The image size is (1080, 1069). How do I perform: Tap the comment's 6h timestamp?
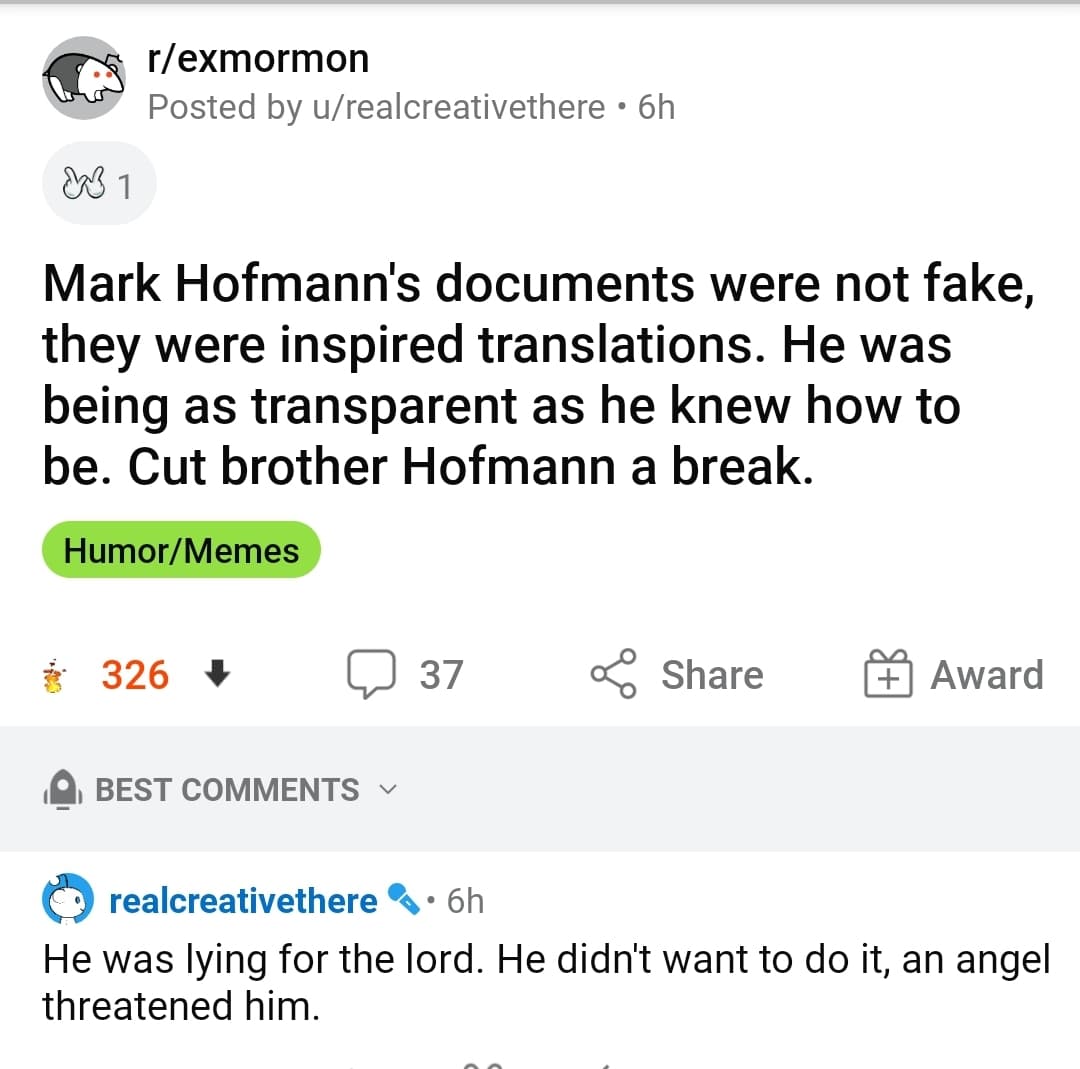[465, 901]
